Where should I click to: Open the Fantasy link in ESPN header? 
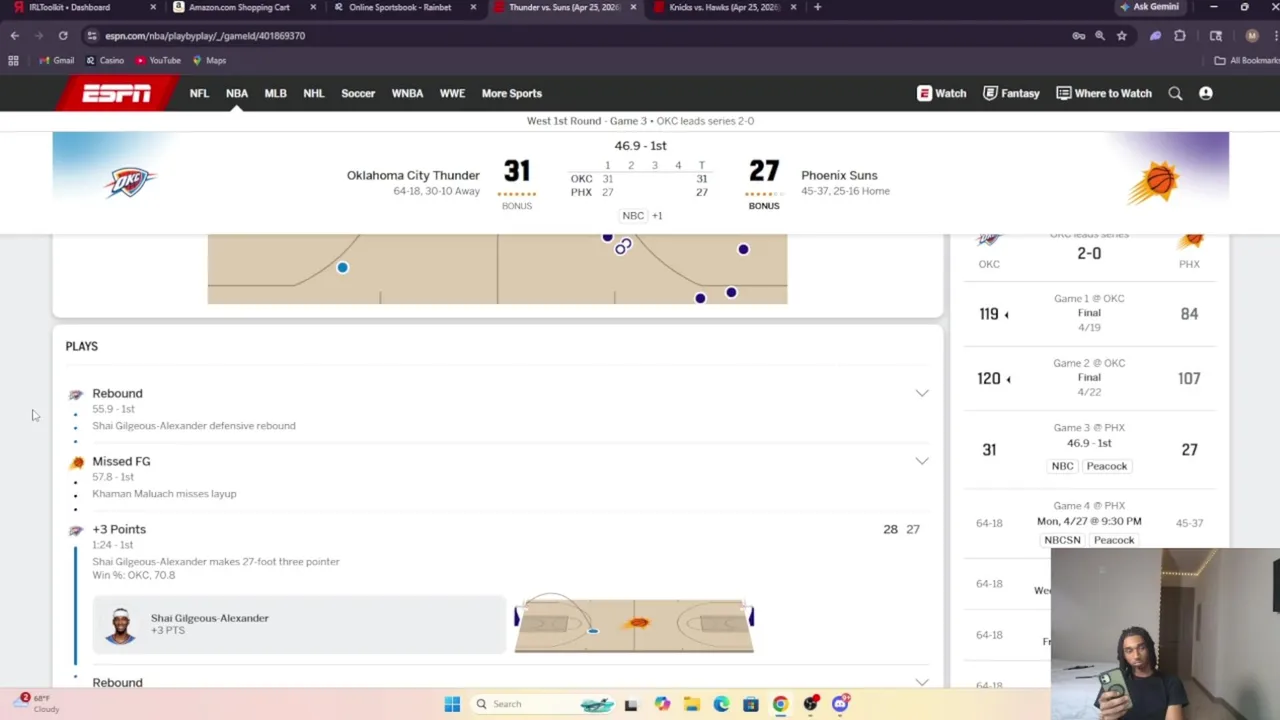click(x=1011, y=93)
